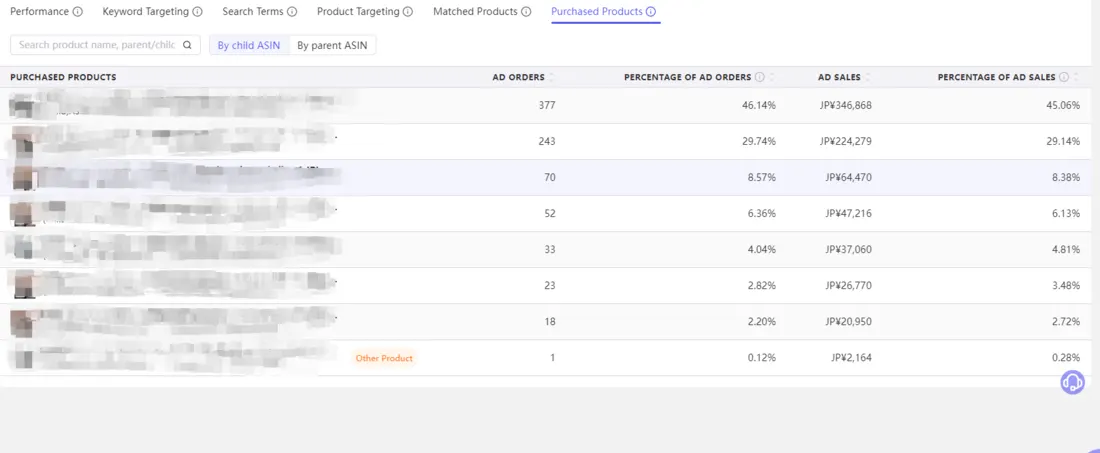This screenshot has width=1100, height=453.
Task: Click the 377 ad orders cell
Action: [546, 106]
